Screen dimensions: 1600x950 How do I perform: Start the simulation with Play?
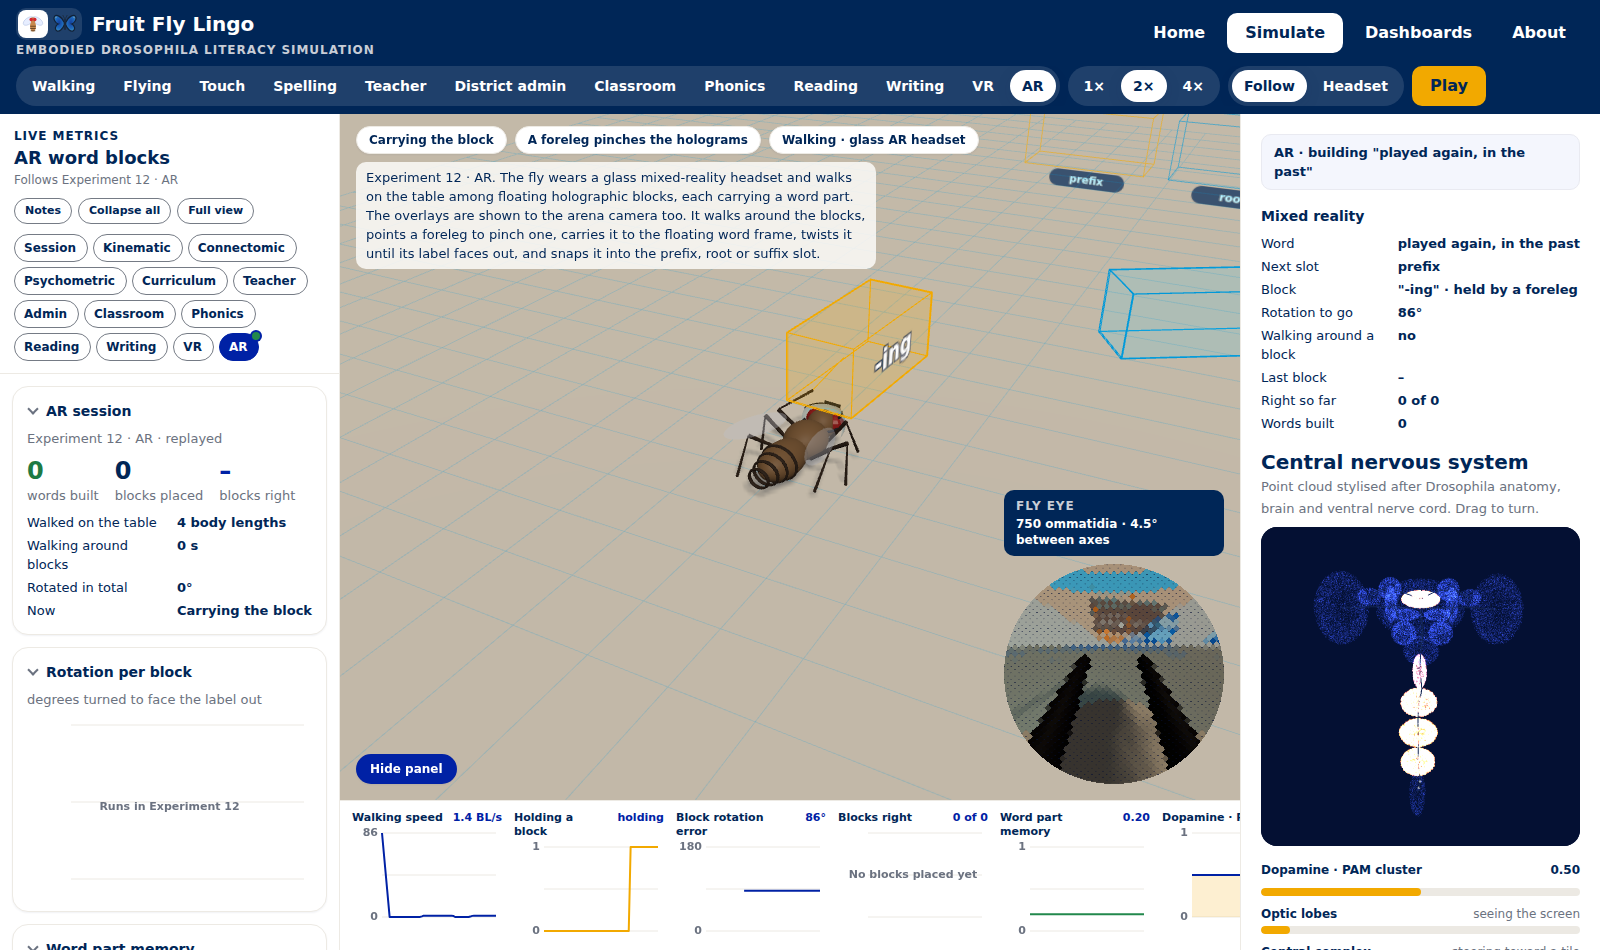pos(1448,86)
